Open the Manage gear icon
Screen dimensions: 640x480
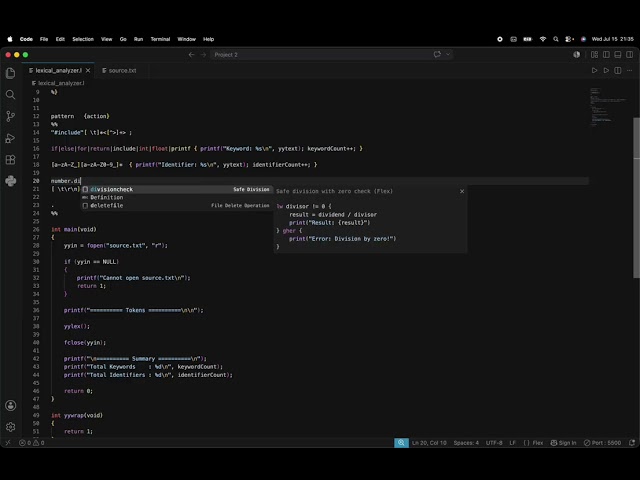(x=11, y=427)
